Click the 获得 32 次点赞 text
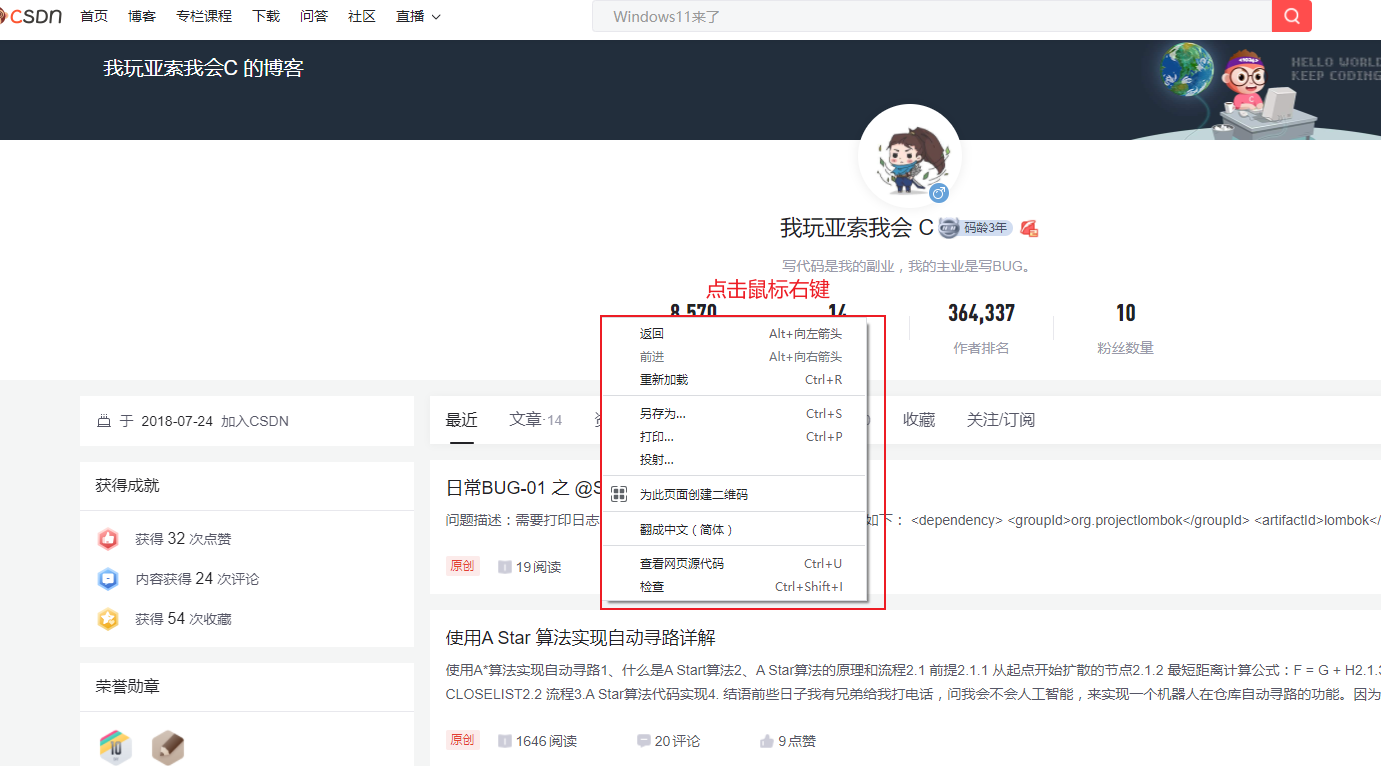 coord(183,539)
